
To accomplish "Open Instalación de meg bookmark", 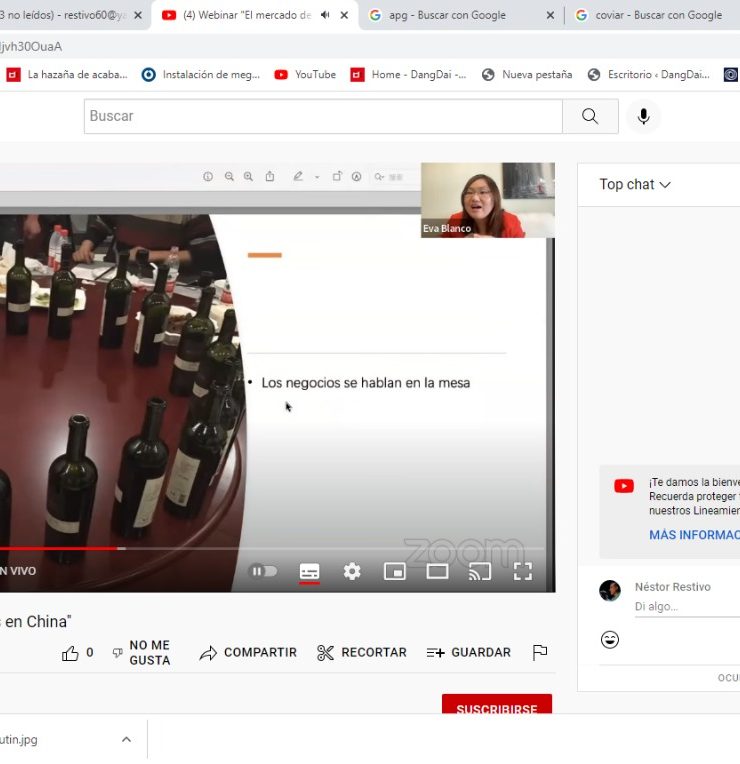I will 200,75.
